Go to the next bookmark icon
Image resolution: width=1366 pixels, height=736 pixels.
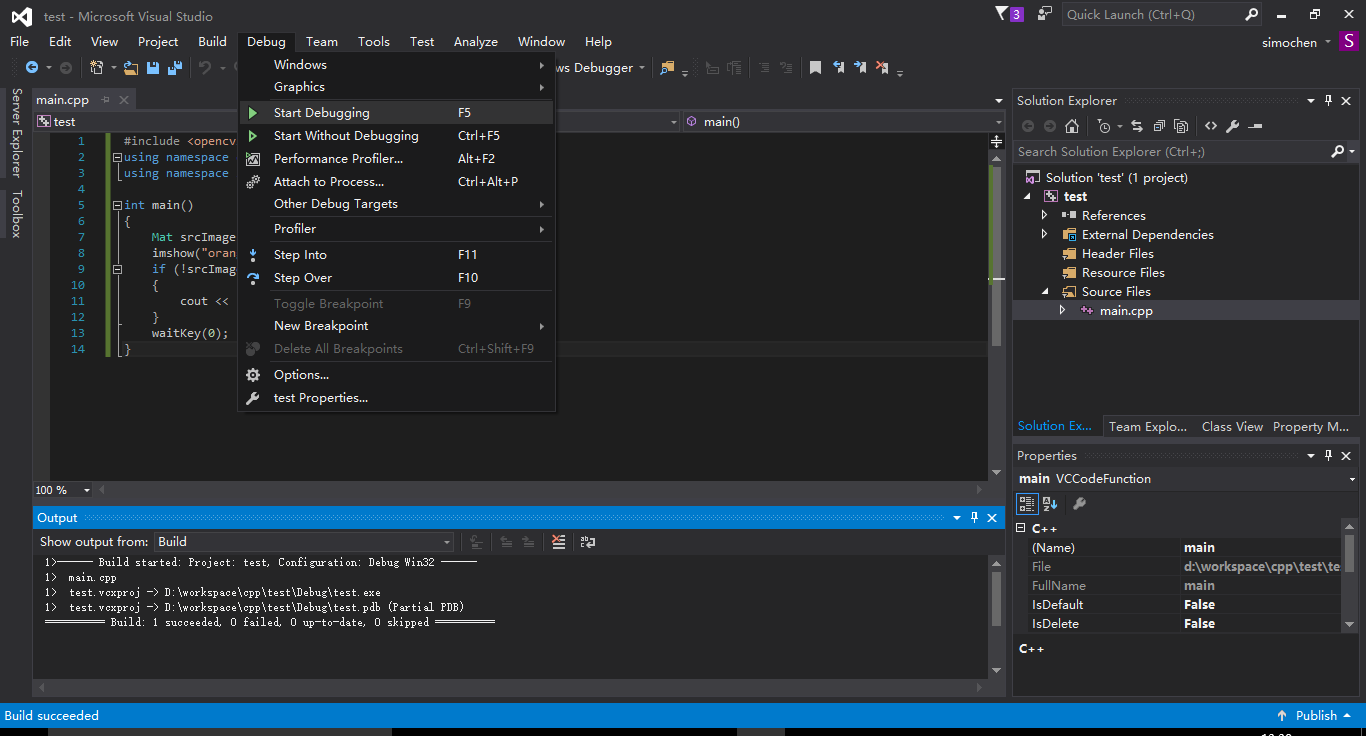(x=860, y=68)
